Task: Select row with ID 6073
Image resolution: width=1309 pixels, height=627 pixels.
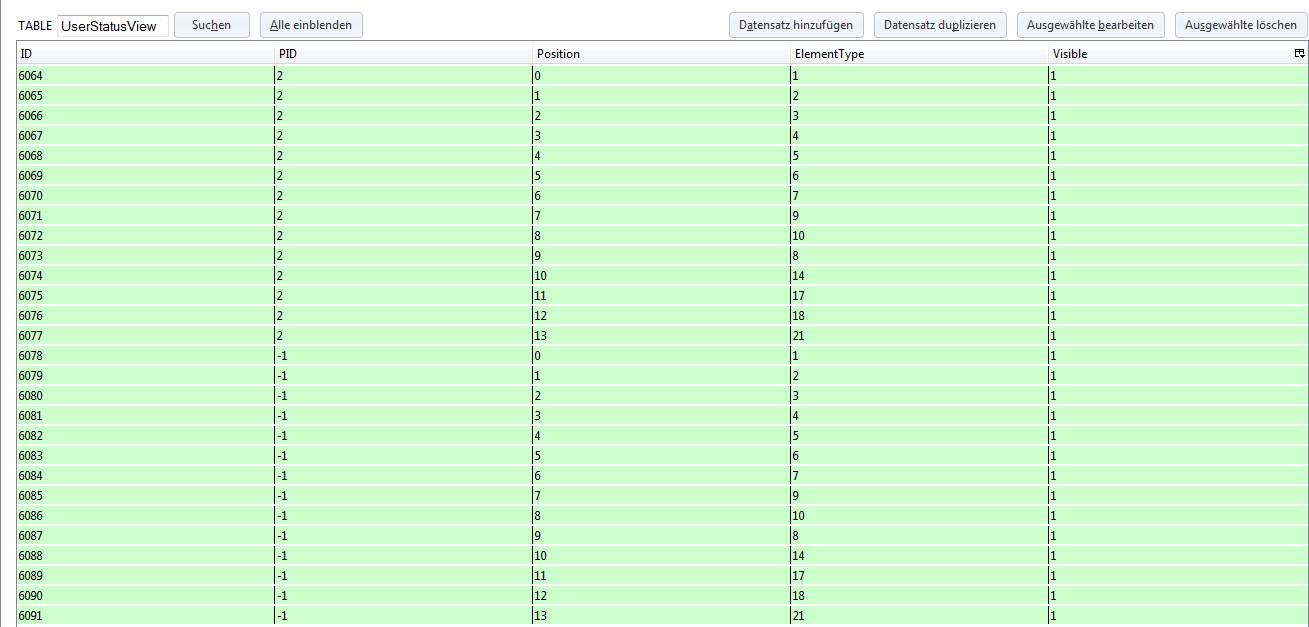Action: [x=661, y=256]
